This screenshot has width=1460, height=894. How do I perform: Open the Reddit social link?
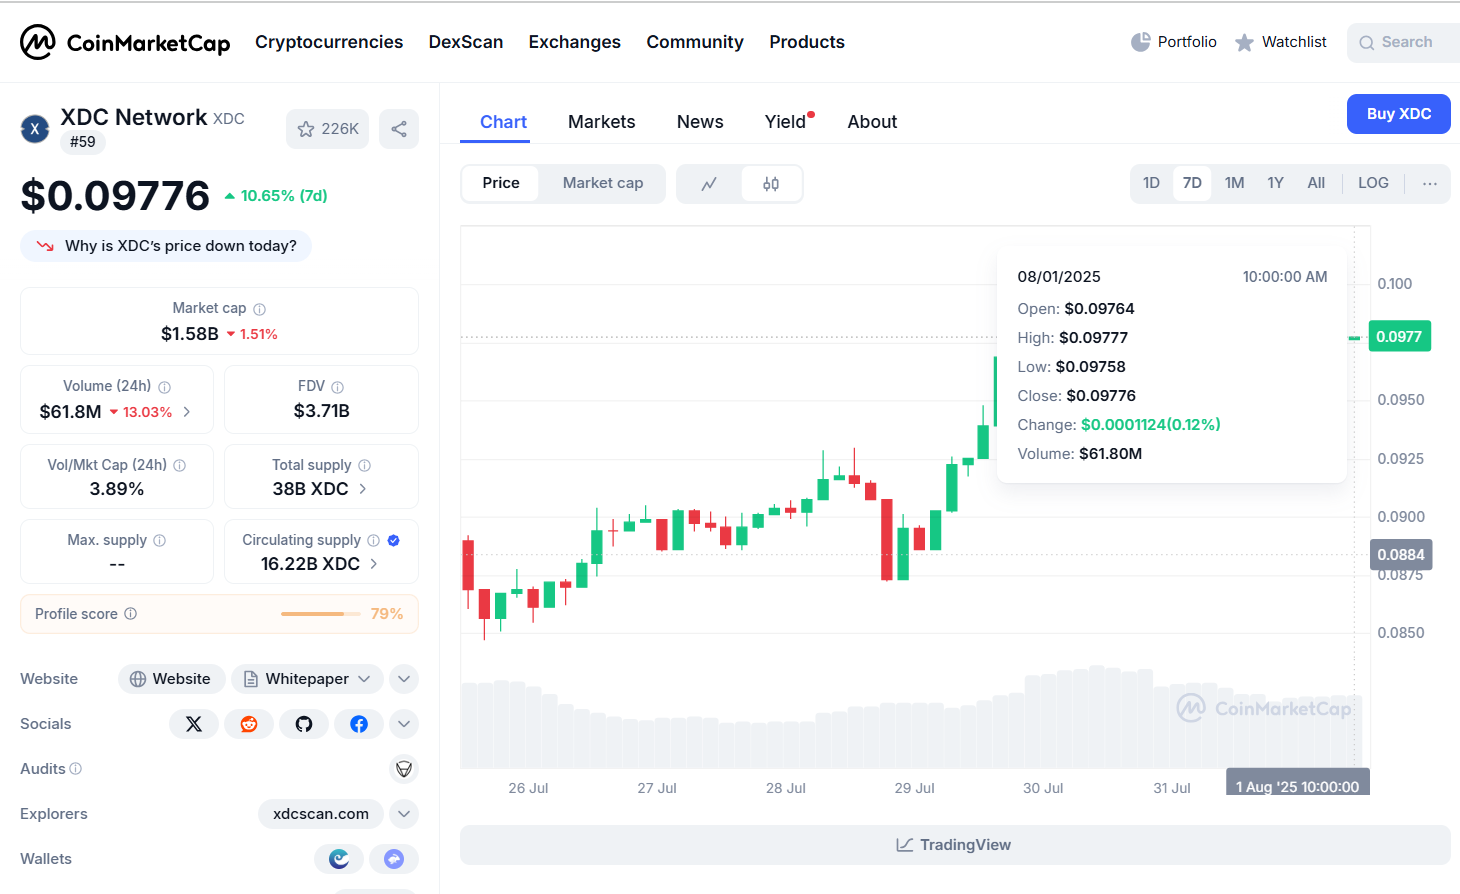pyautogui.click(x=249, y=724)
